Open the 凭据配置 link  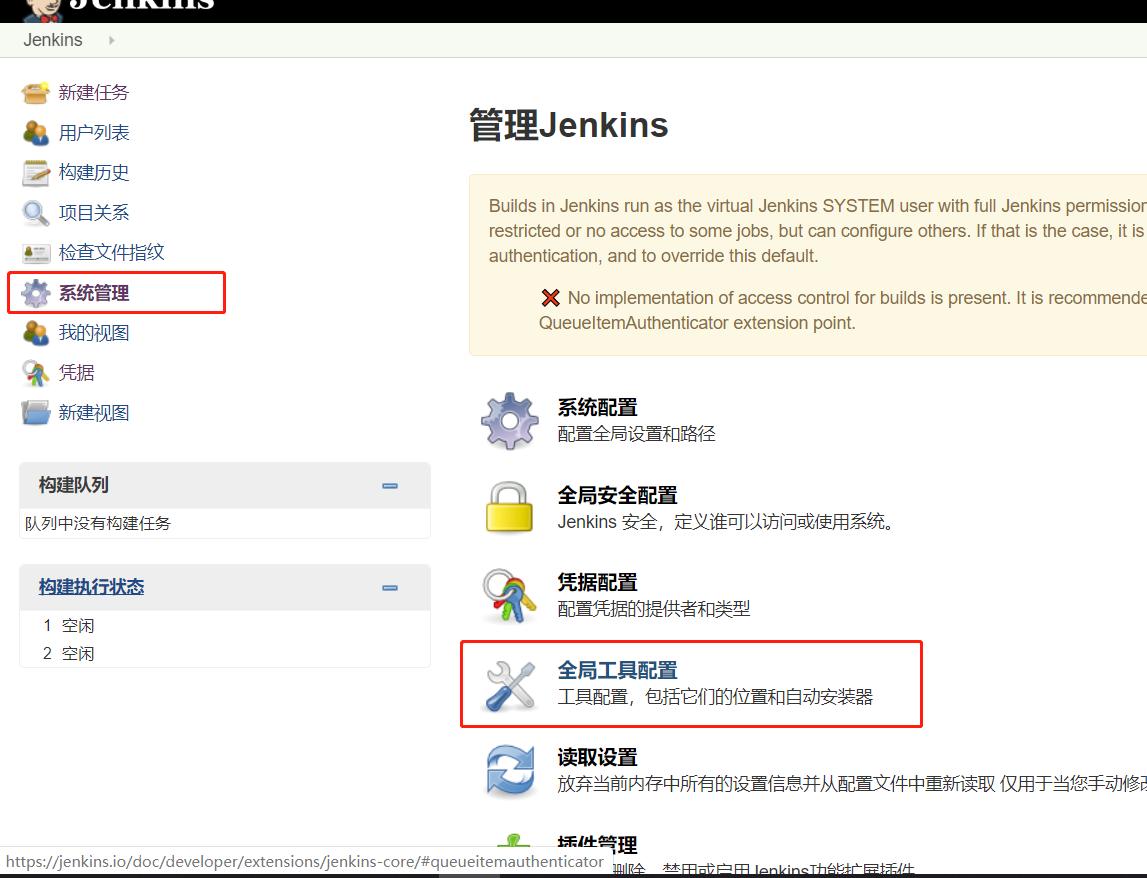(x=597, y=582)
